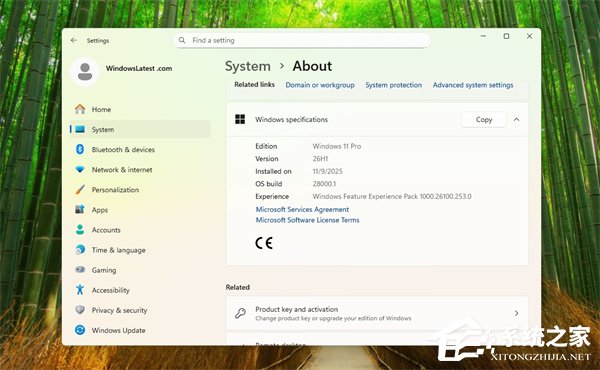Click the Home house icon
Viewport: 600px width, 370px height.
80,109
